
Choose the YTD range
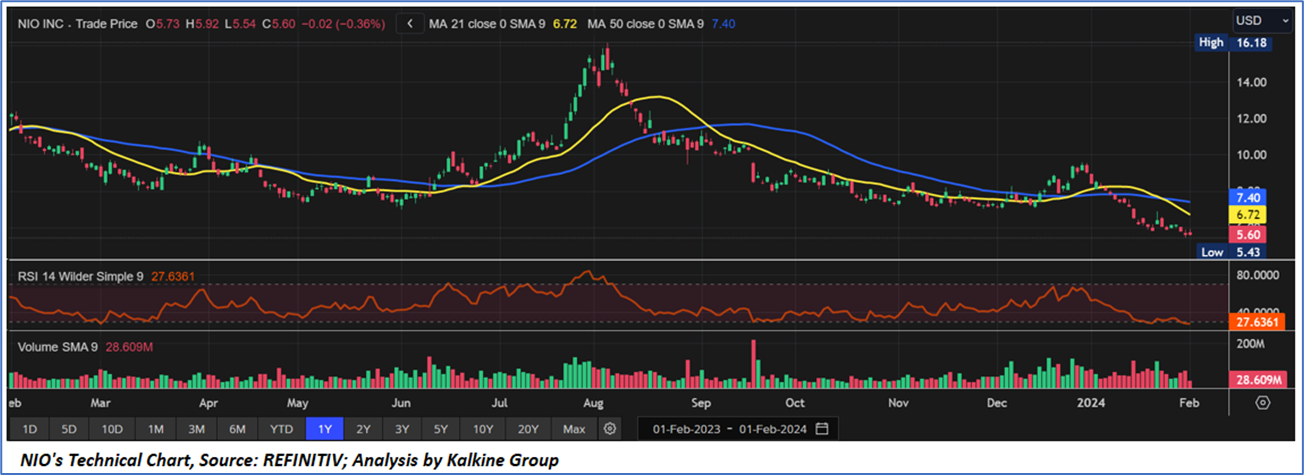[x=281, y=429]
